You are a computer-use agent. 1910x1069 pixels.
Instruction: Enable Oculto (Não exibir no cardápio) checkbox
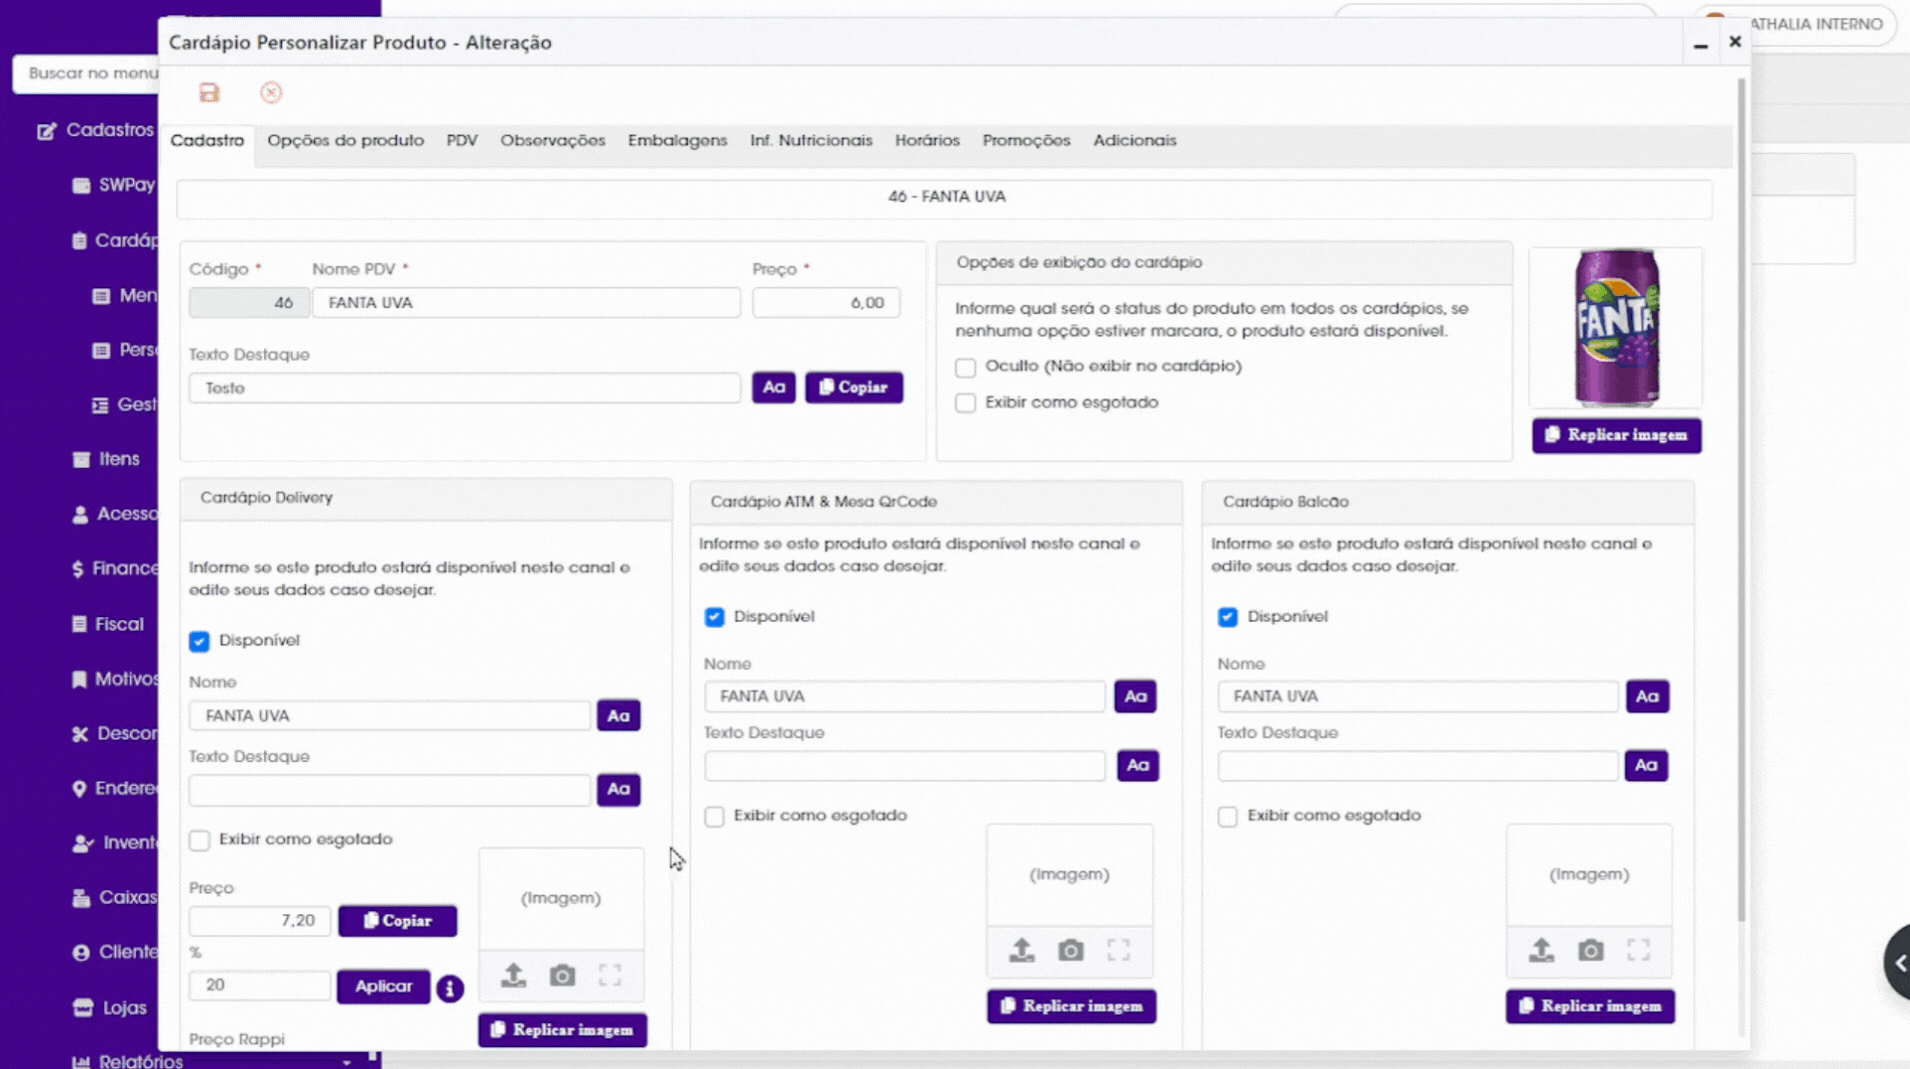(965, 367)
